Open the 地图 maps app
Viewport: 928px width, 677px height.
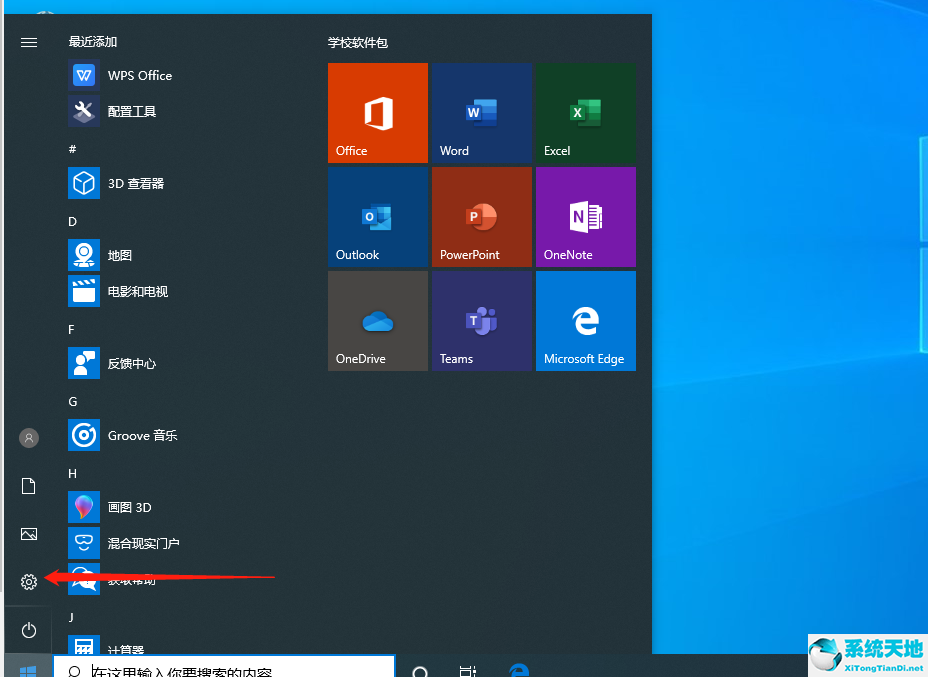tap(119, 256)
